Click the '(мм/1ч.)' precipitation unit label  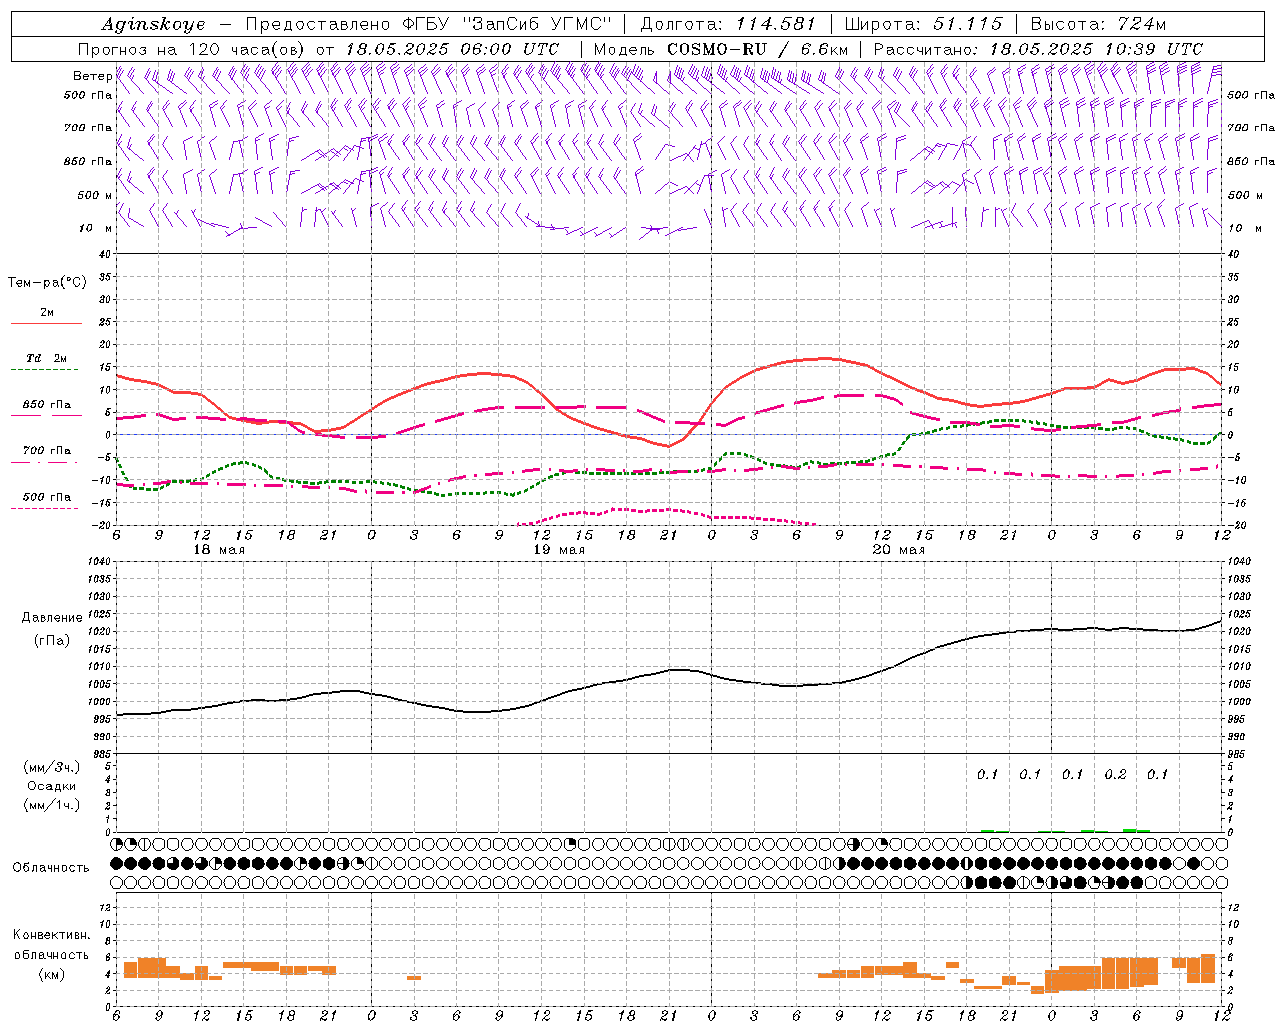52,805
